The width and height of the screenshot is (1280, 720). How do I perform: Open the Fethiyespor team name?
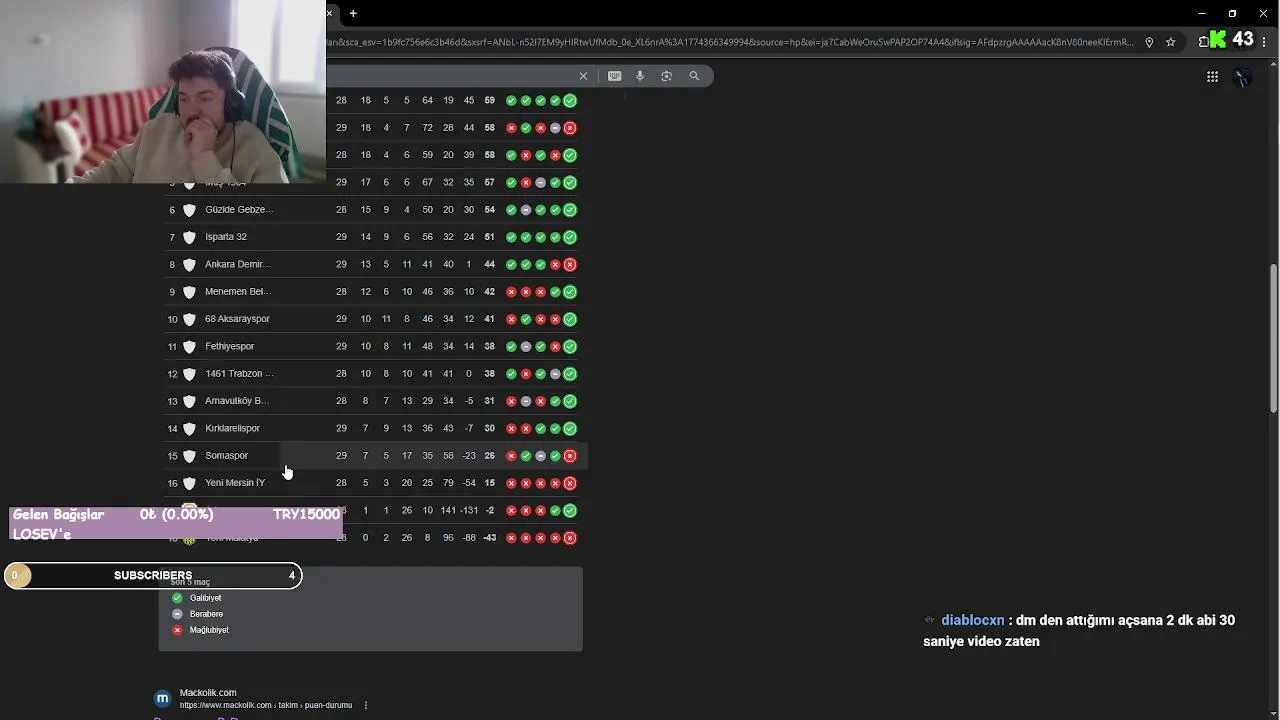(x=230, y=346)
